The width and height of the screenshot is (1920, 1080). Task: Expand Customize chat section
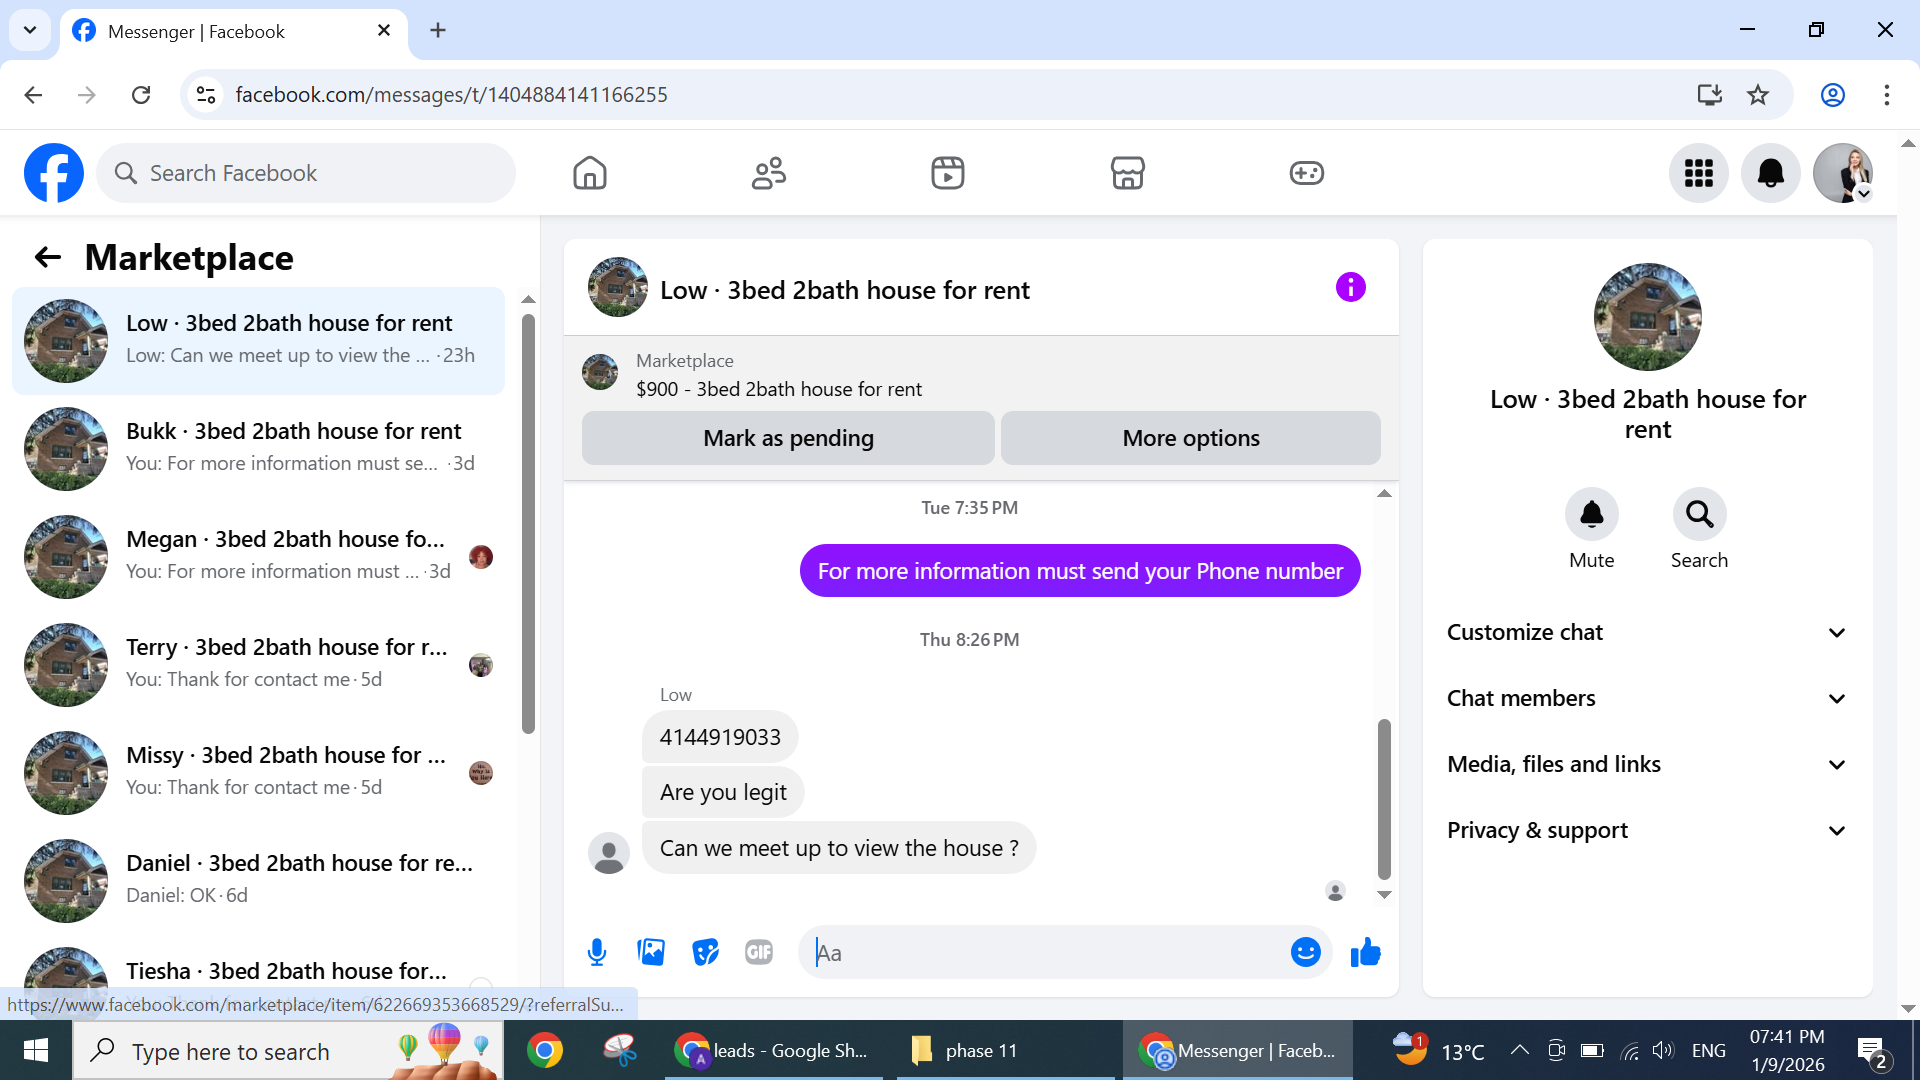(1646, 632)
